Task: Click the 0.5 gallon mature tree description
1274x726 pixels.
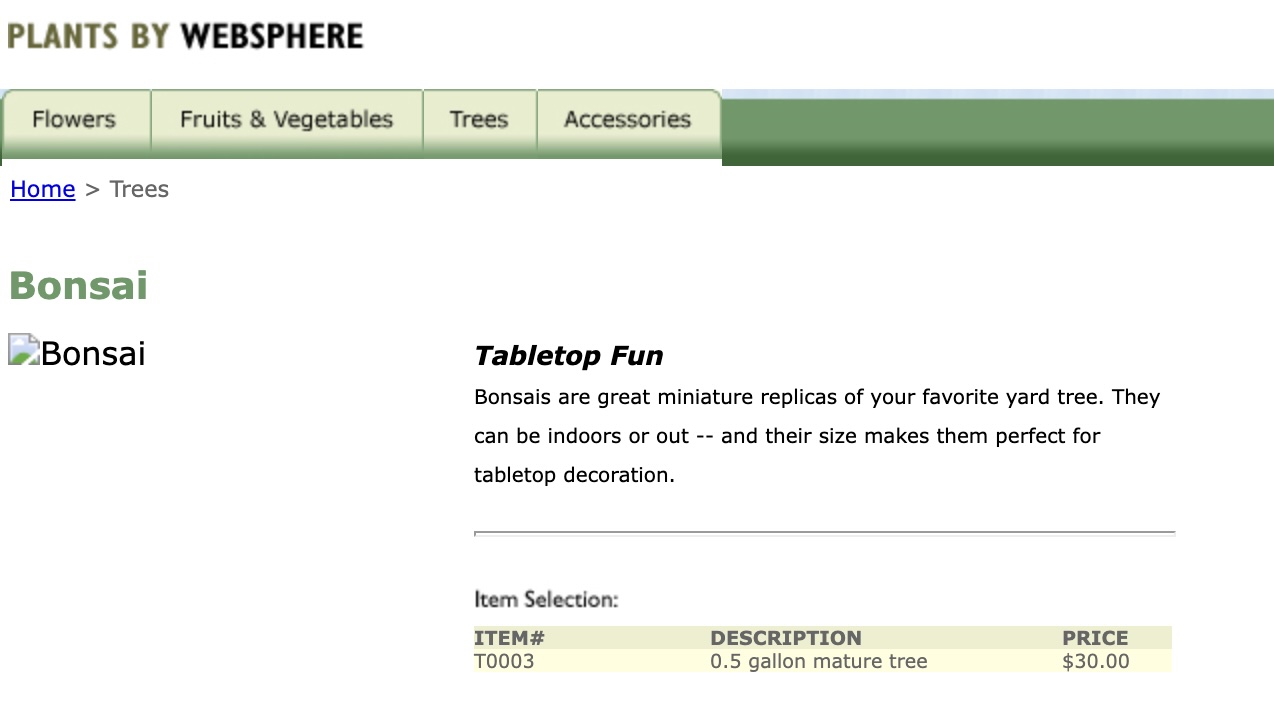Action: [x=818, y=661]
